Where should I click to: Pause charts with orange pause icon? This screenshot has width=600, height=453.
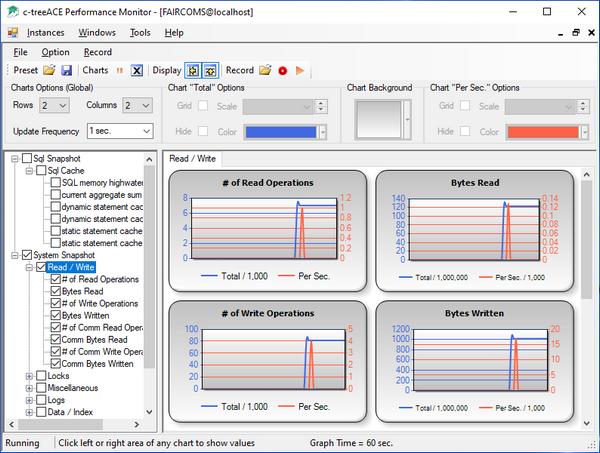click(120, 70)
